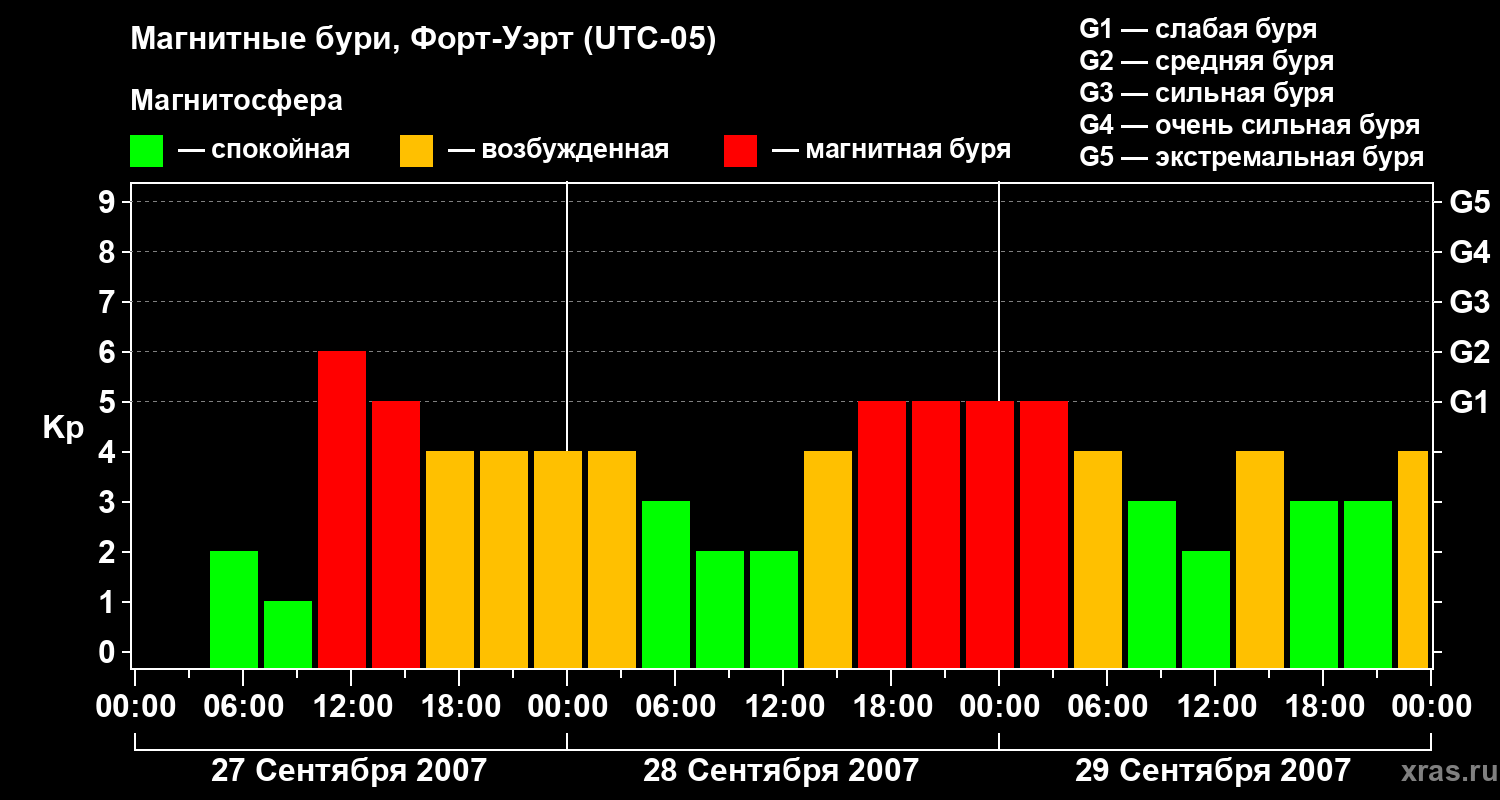The width and height of the screenshot is (1500, 800).
Task: Click the "29 Сентября 2007" date label
Action: [1213, 771]
